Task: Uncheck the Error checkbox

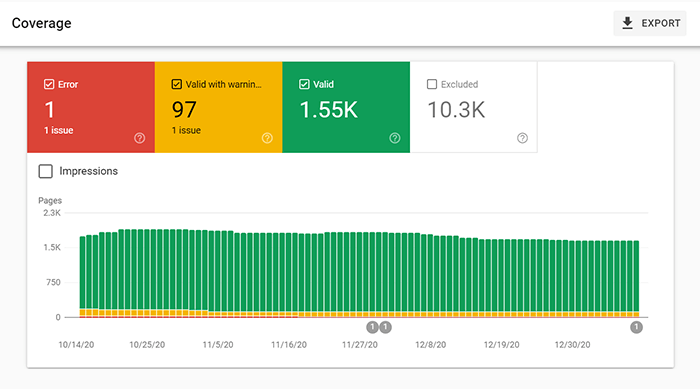Action: pos(49,84)
